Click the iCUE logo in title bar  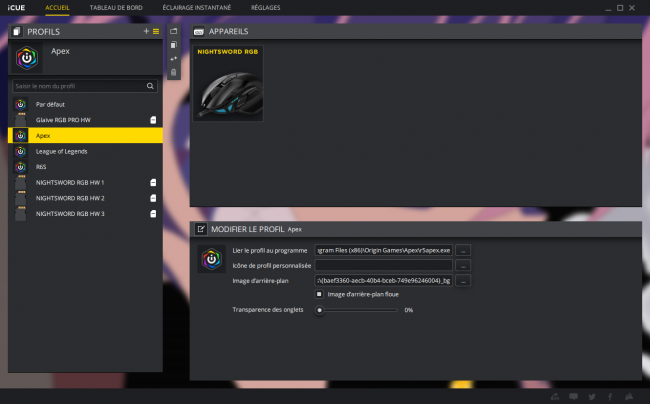click(16, 7)
